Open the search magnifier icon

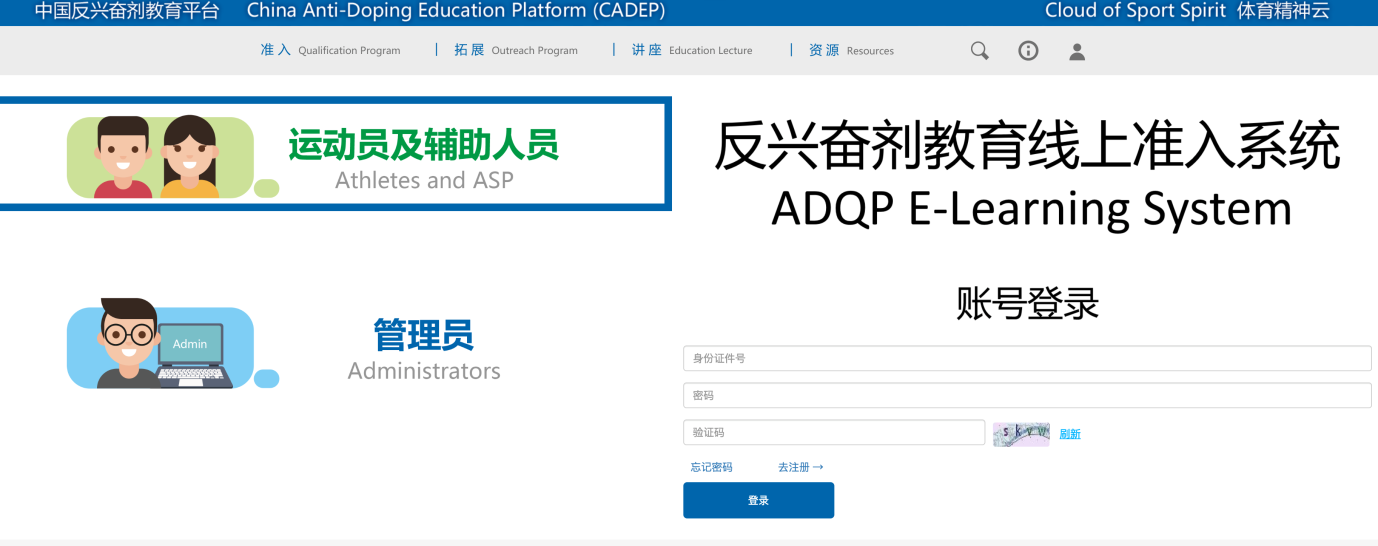pyautogui.click(x=980, y=51)
